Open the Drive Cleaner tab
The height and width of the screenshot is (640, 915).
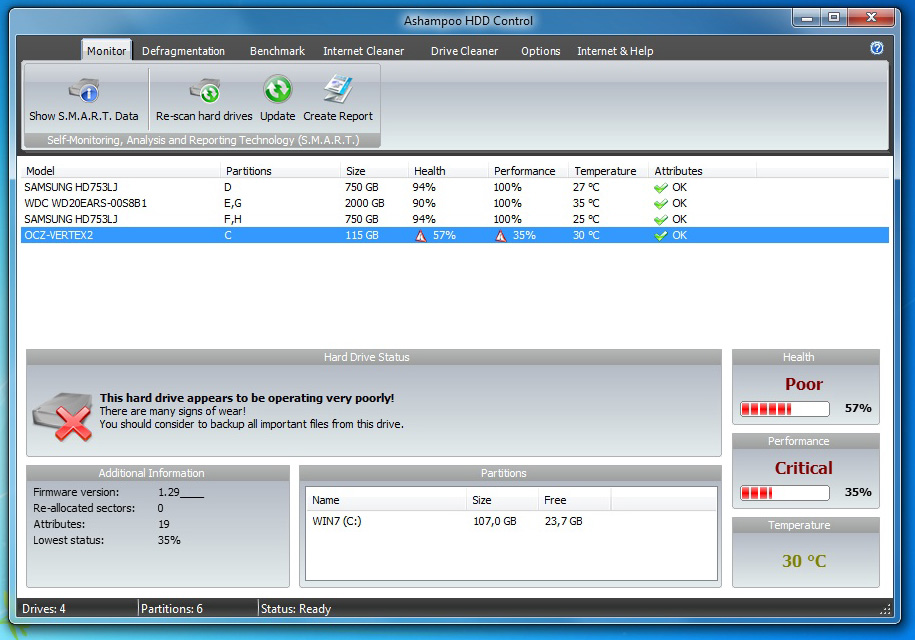click(465, 51)
